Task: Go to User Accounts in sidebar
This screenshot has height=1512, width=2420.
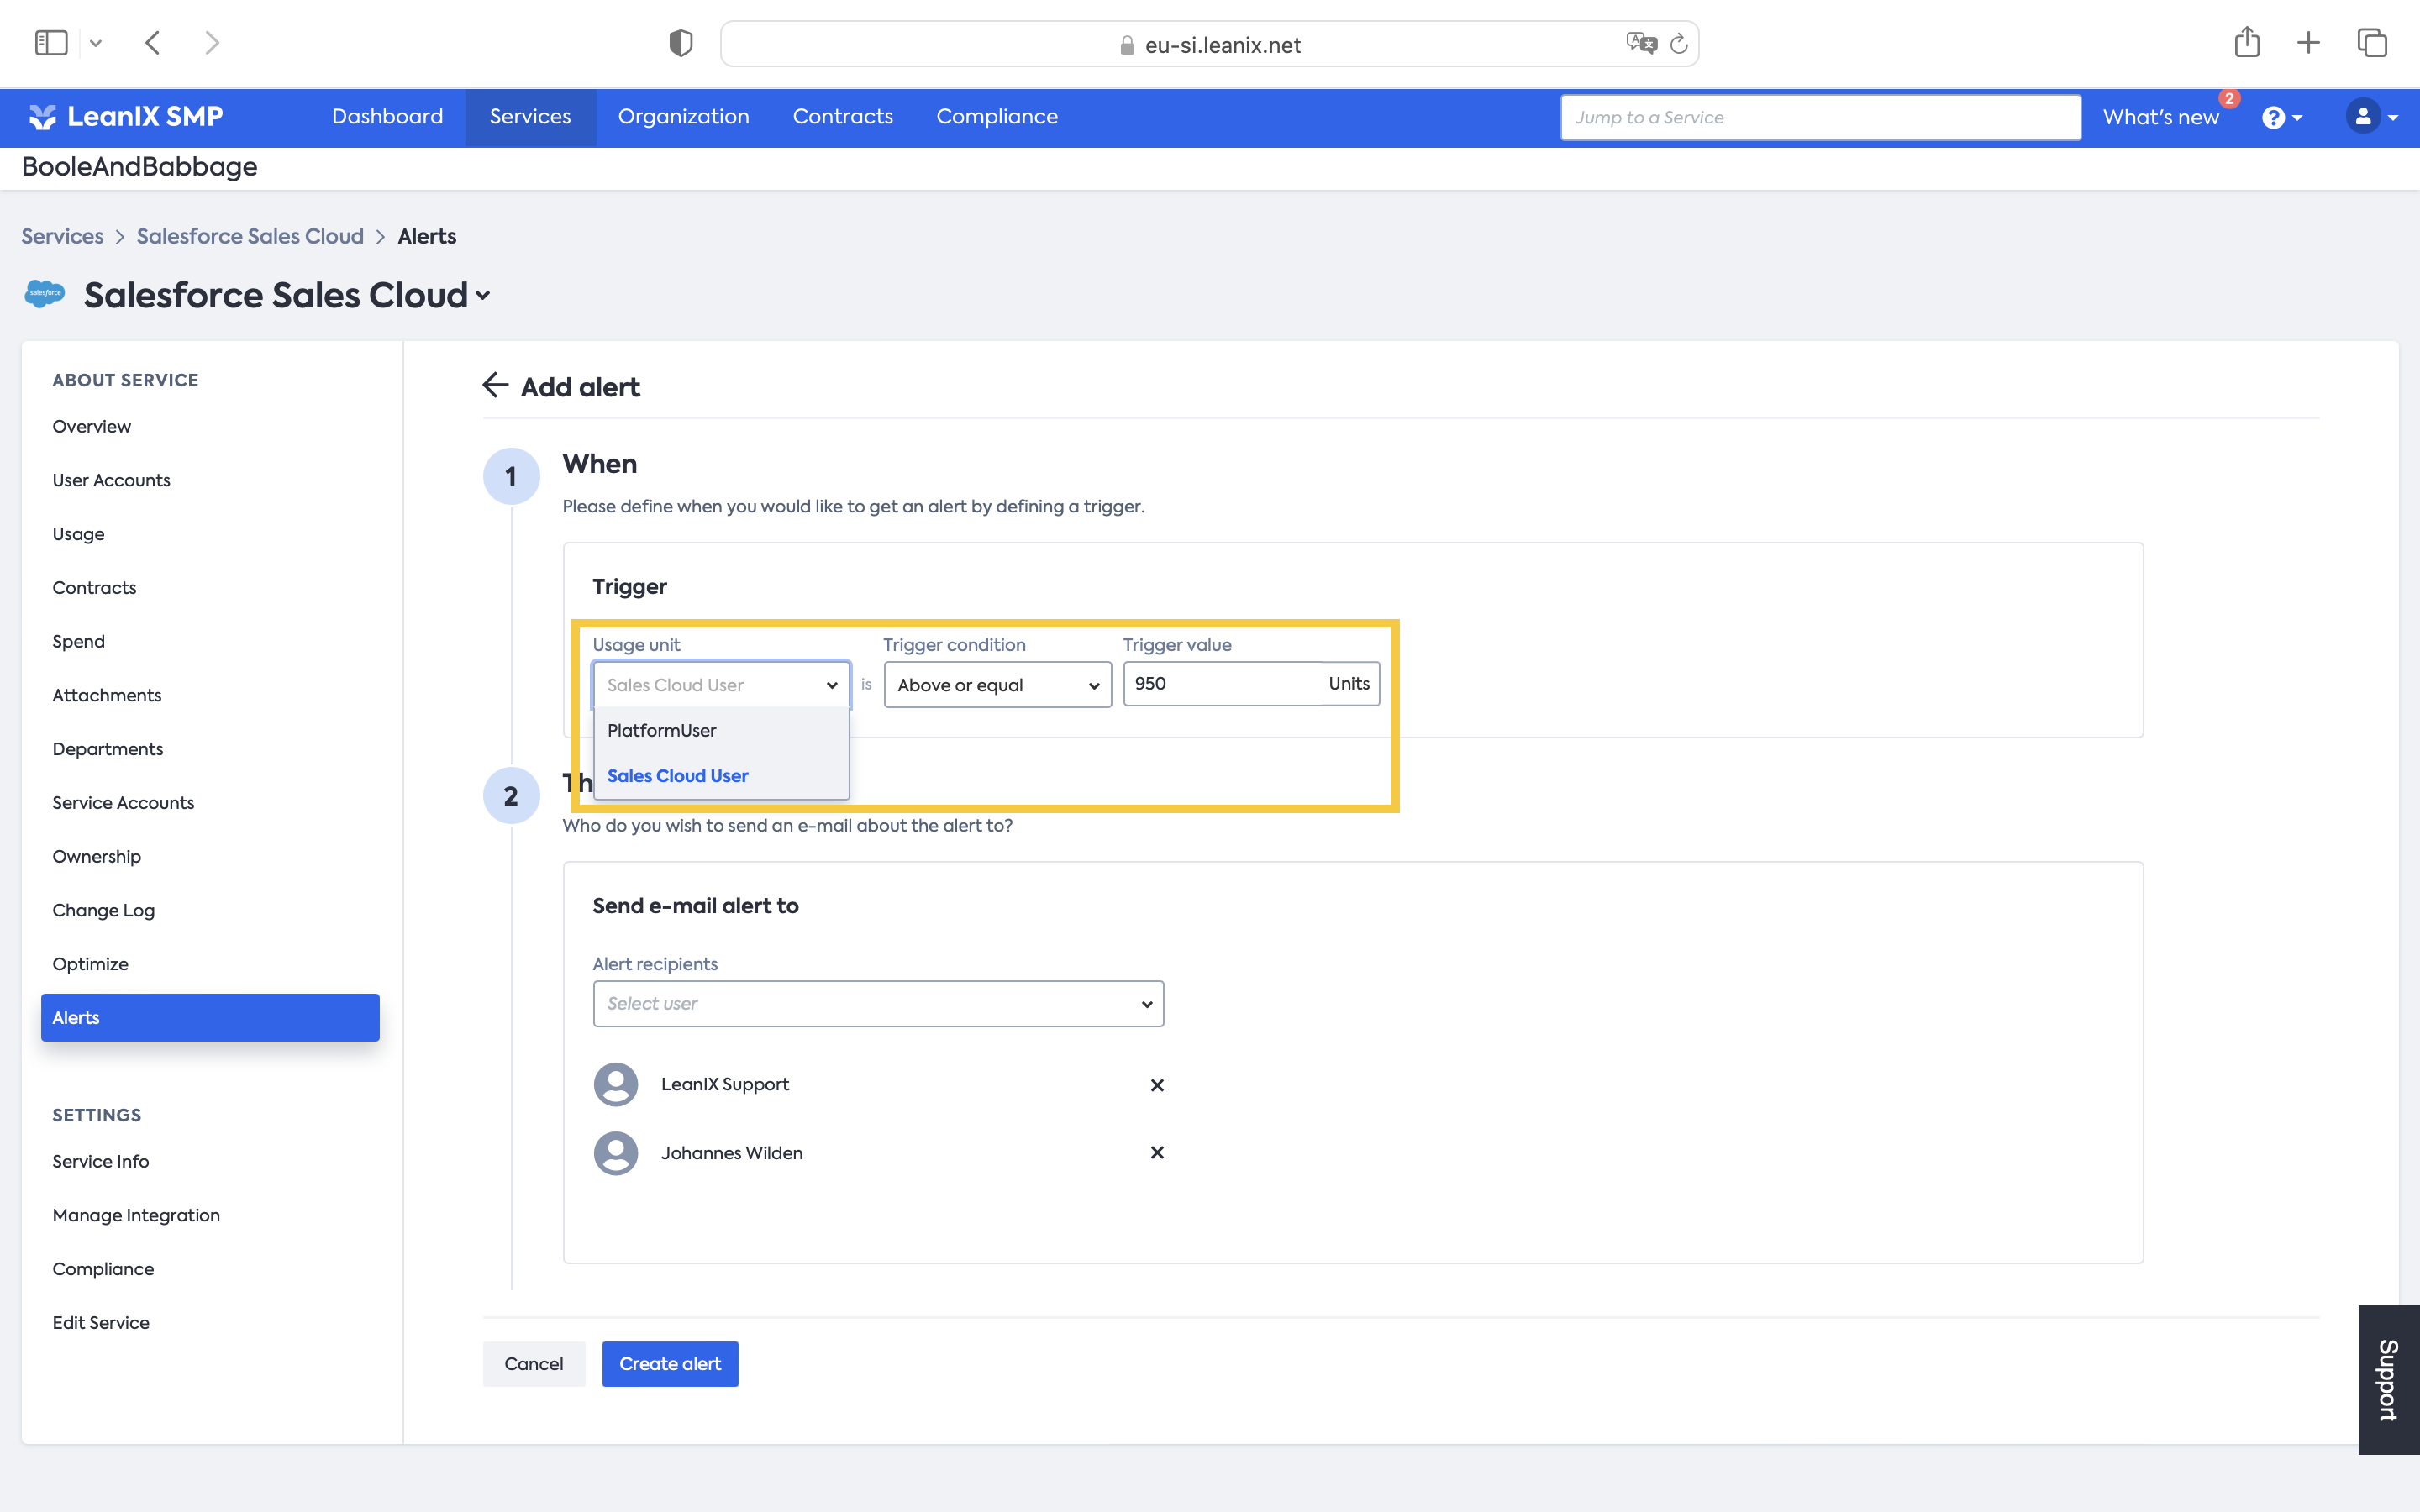Action: pyautogui.click(x=111, y=480)
